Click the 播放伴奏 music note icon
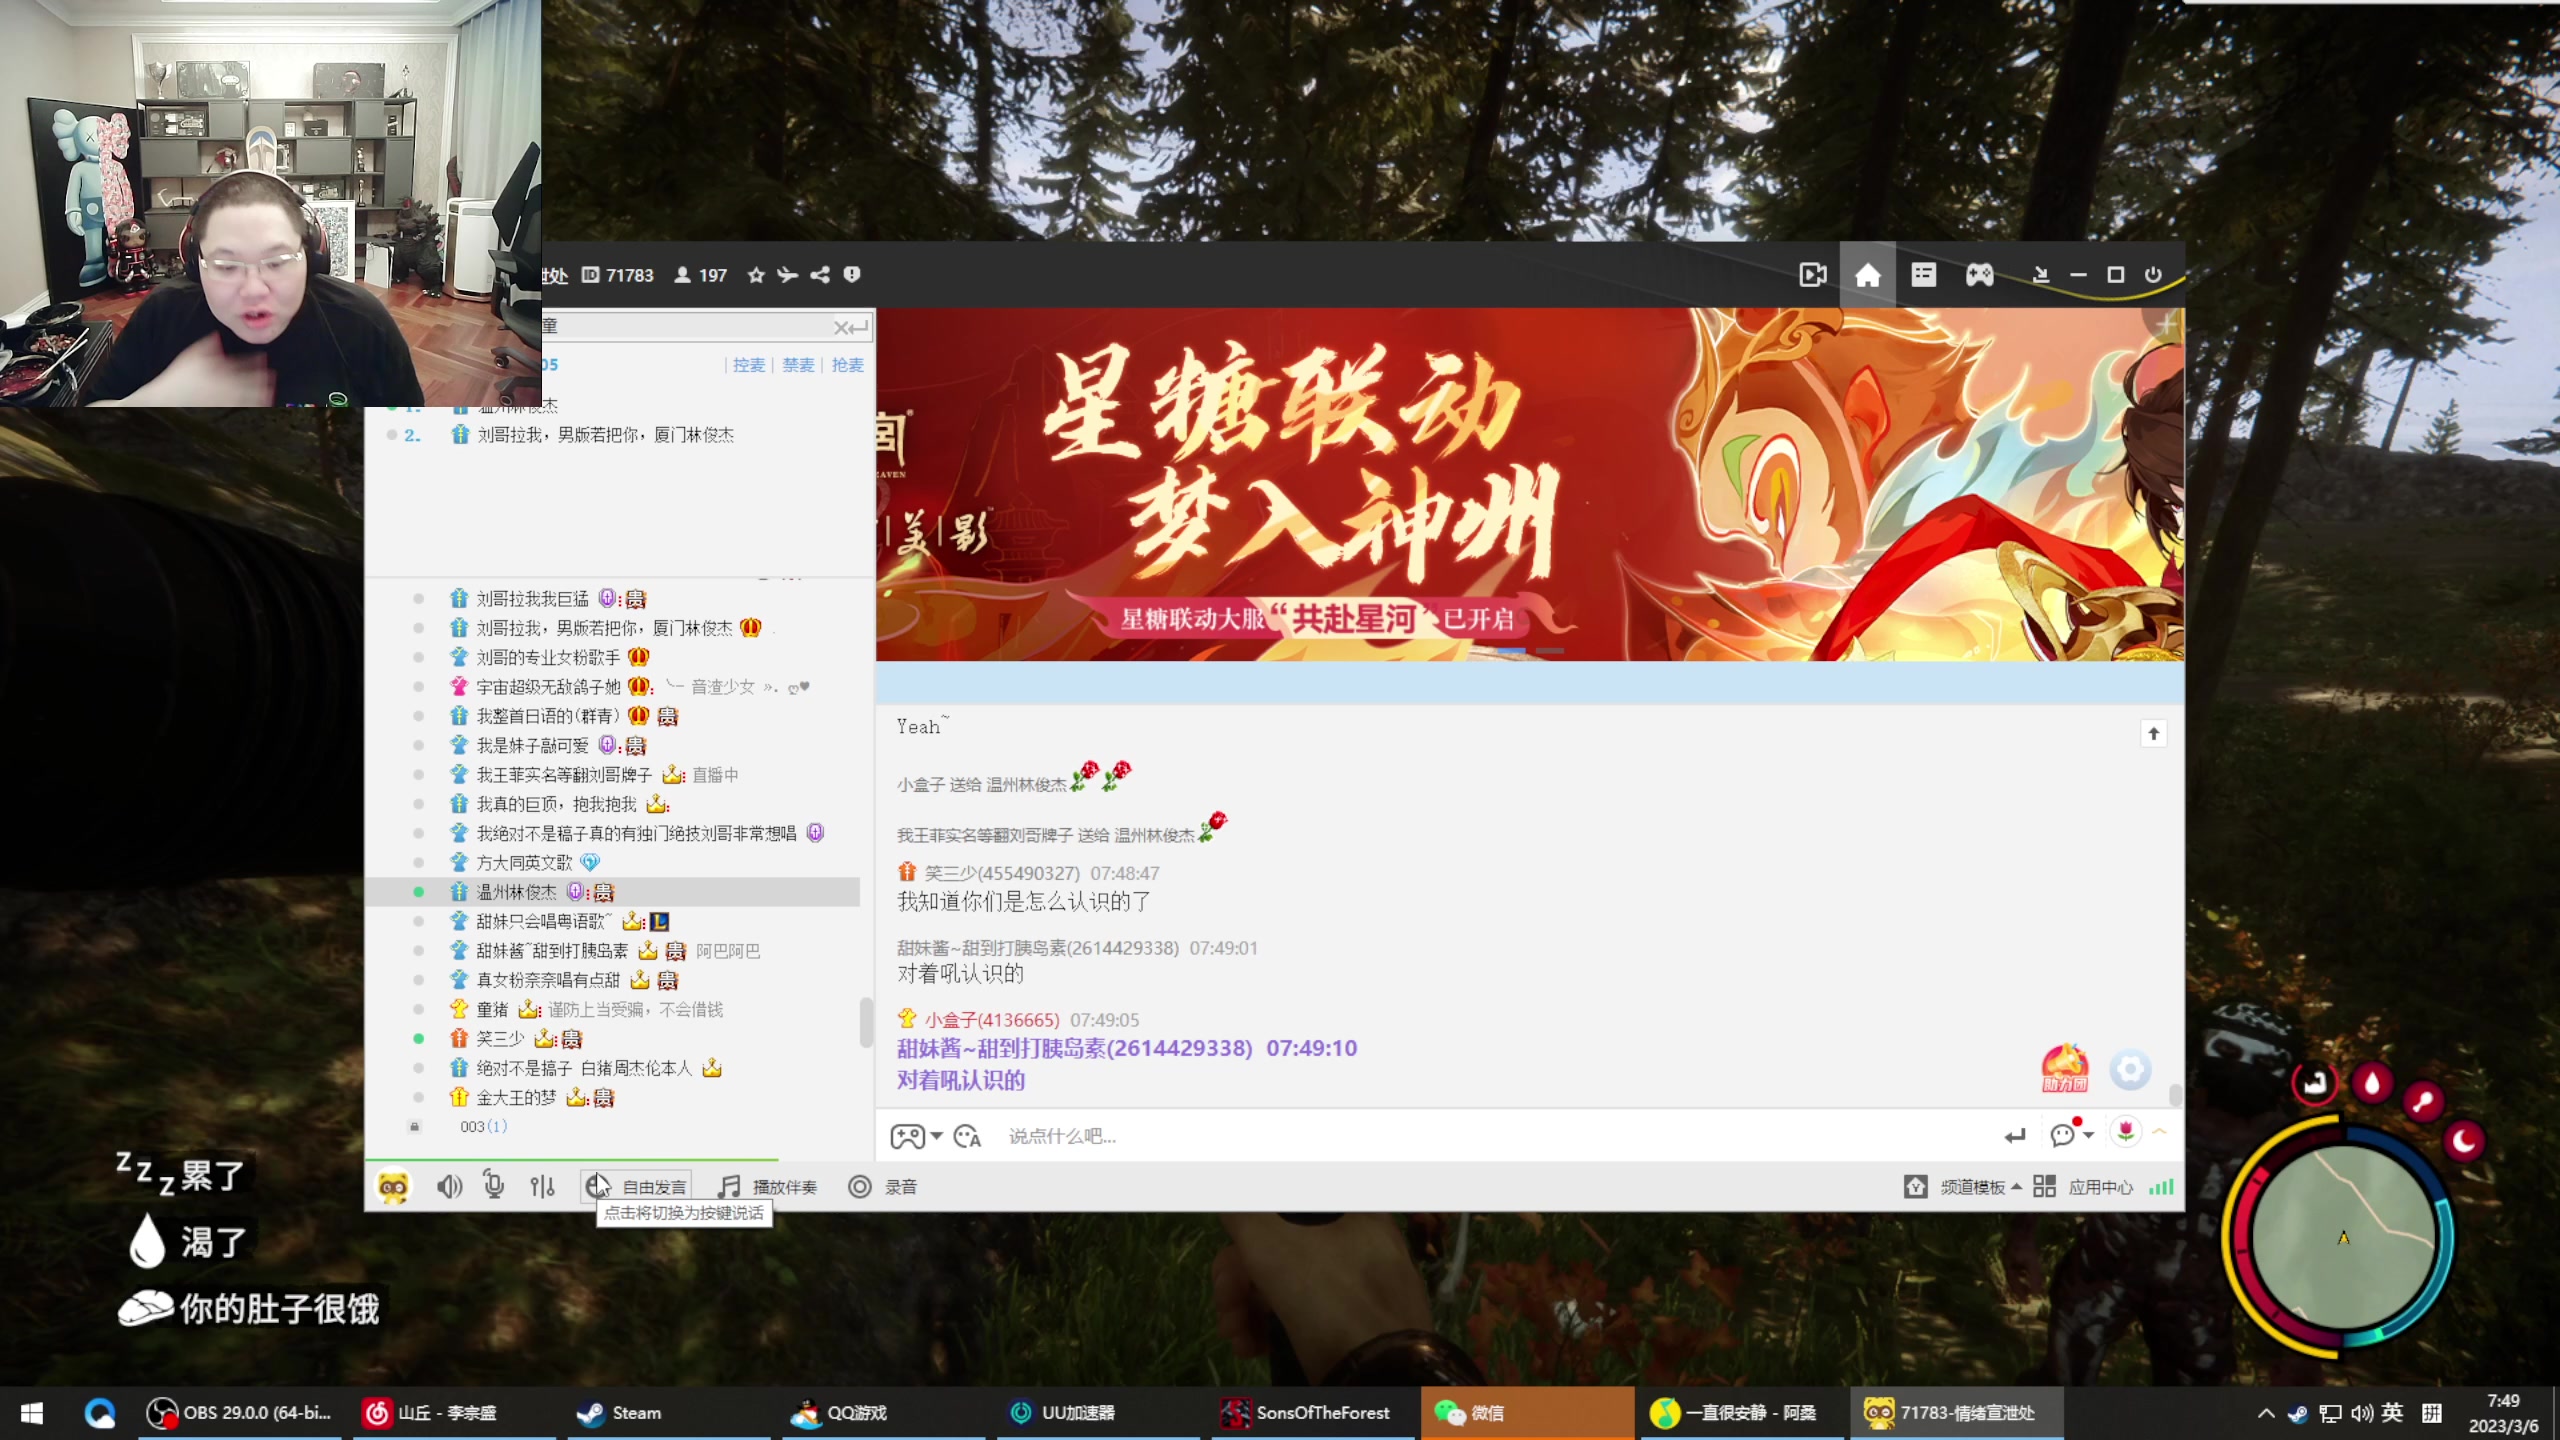The image size is (2560, 1440). tap(729, 1187)
